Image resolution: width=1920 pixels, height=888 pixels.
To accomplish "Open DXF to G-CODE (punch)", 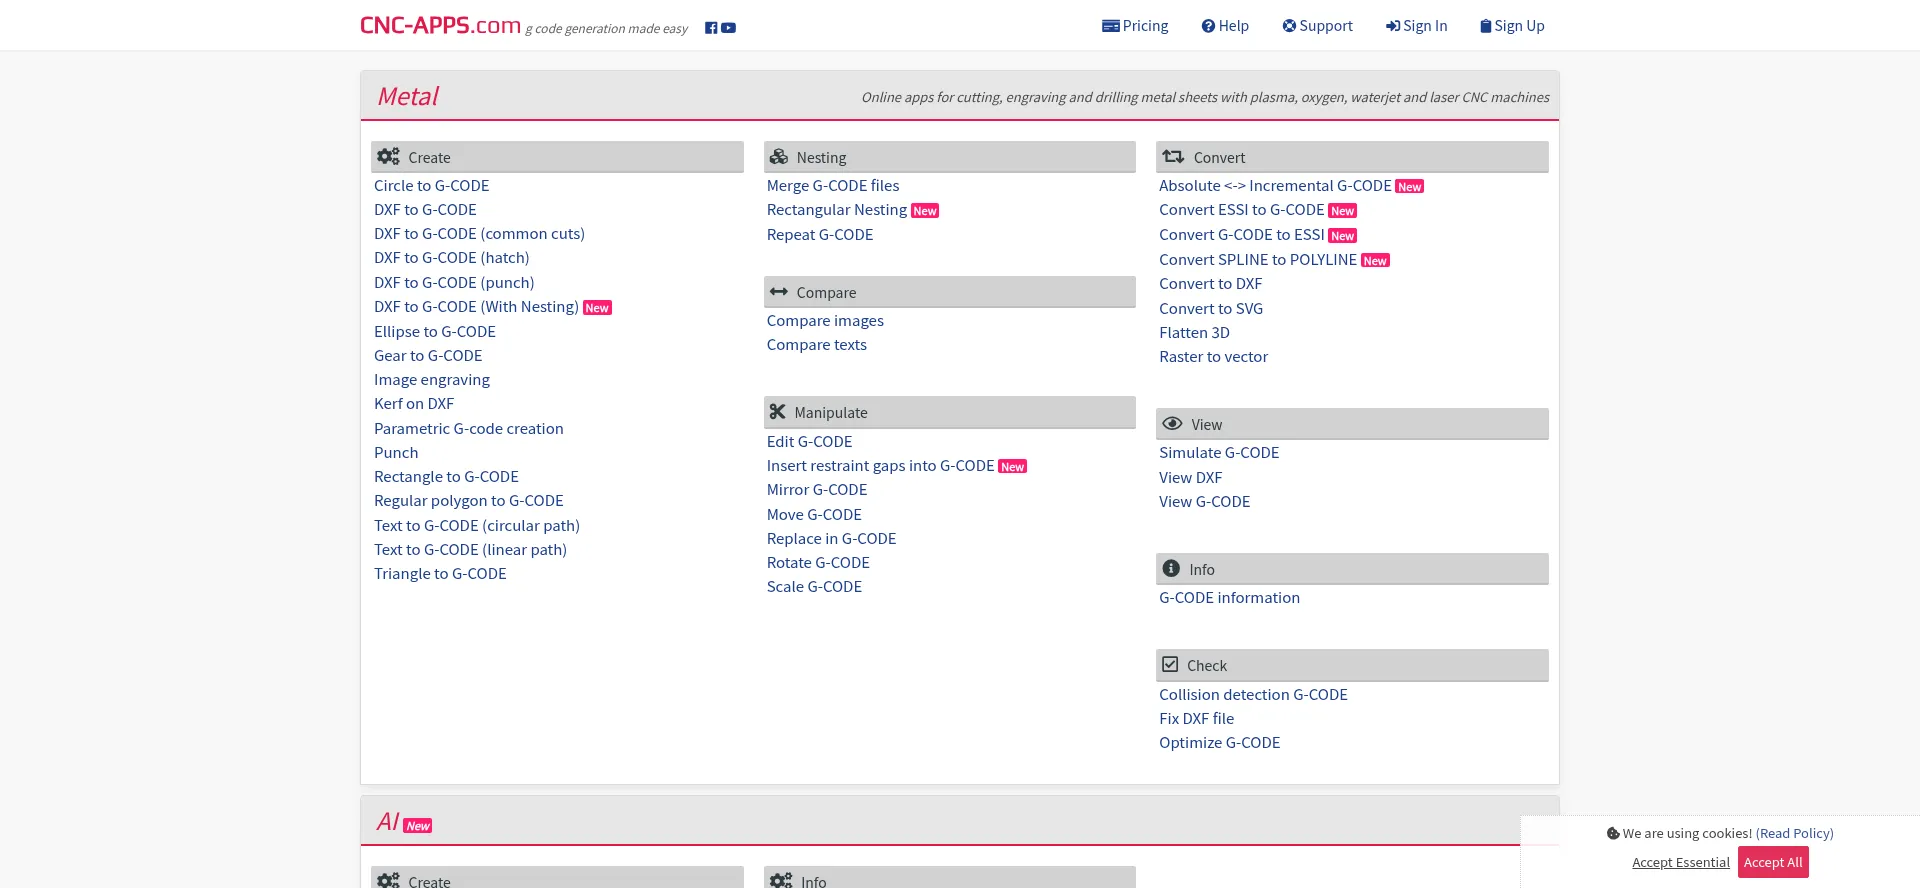I will pos(454,282).
